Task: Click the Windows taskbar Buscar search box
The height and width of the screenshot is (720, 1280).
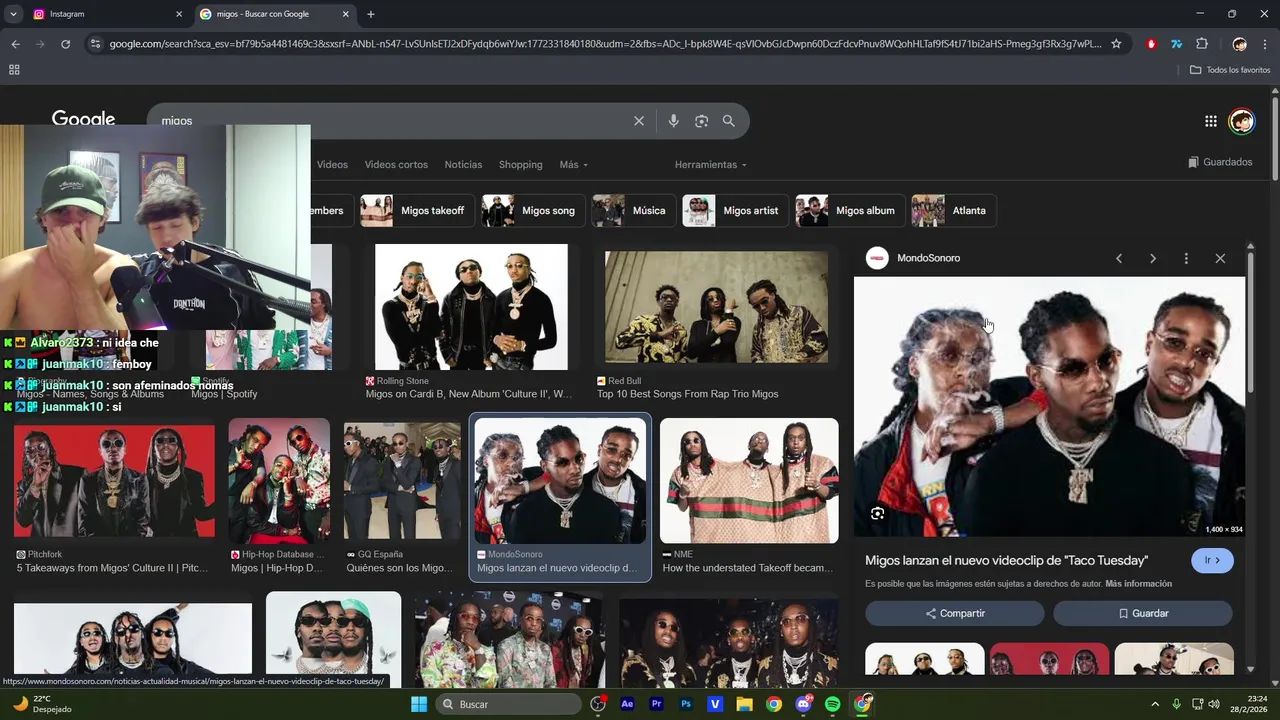Action: tap(510, 704)
